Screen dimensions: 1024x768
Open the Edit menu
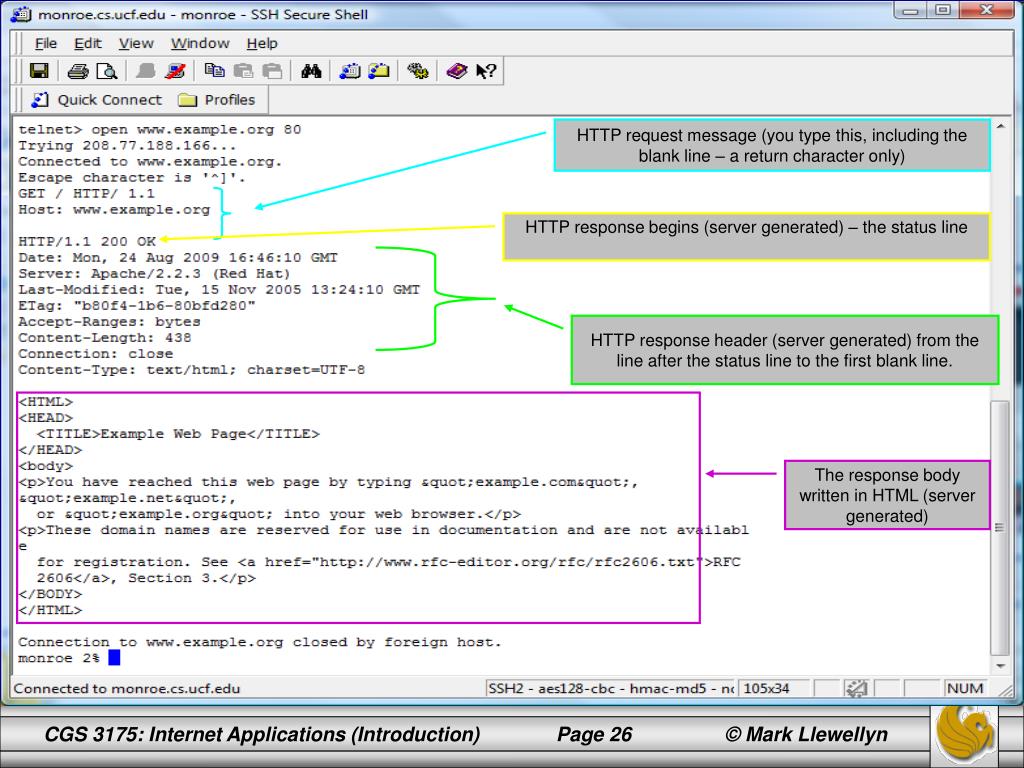tap(88, 44)
